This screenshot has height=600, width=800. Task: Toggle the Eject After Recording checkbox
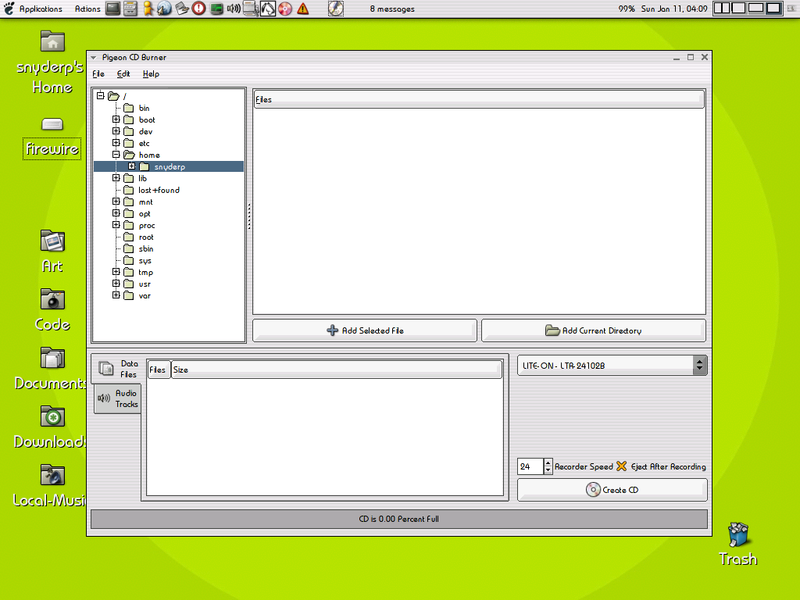(x=621, y=466)
